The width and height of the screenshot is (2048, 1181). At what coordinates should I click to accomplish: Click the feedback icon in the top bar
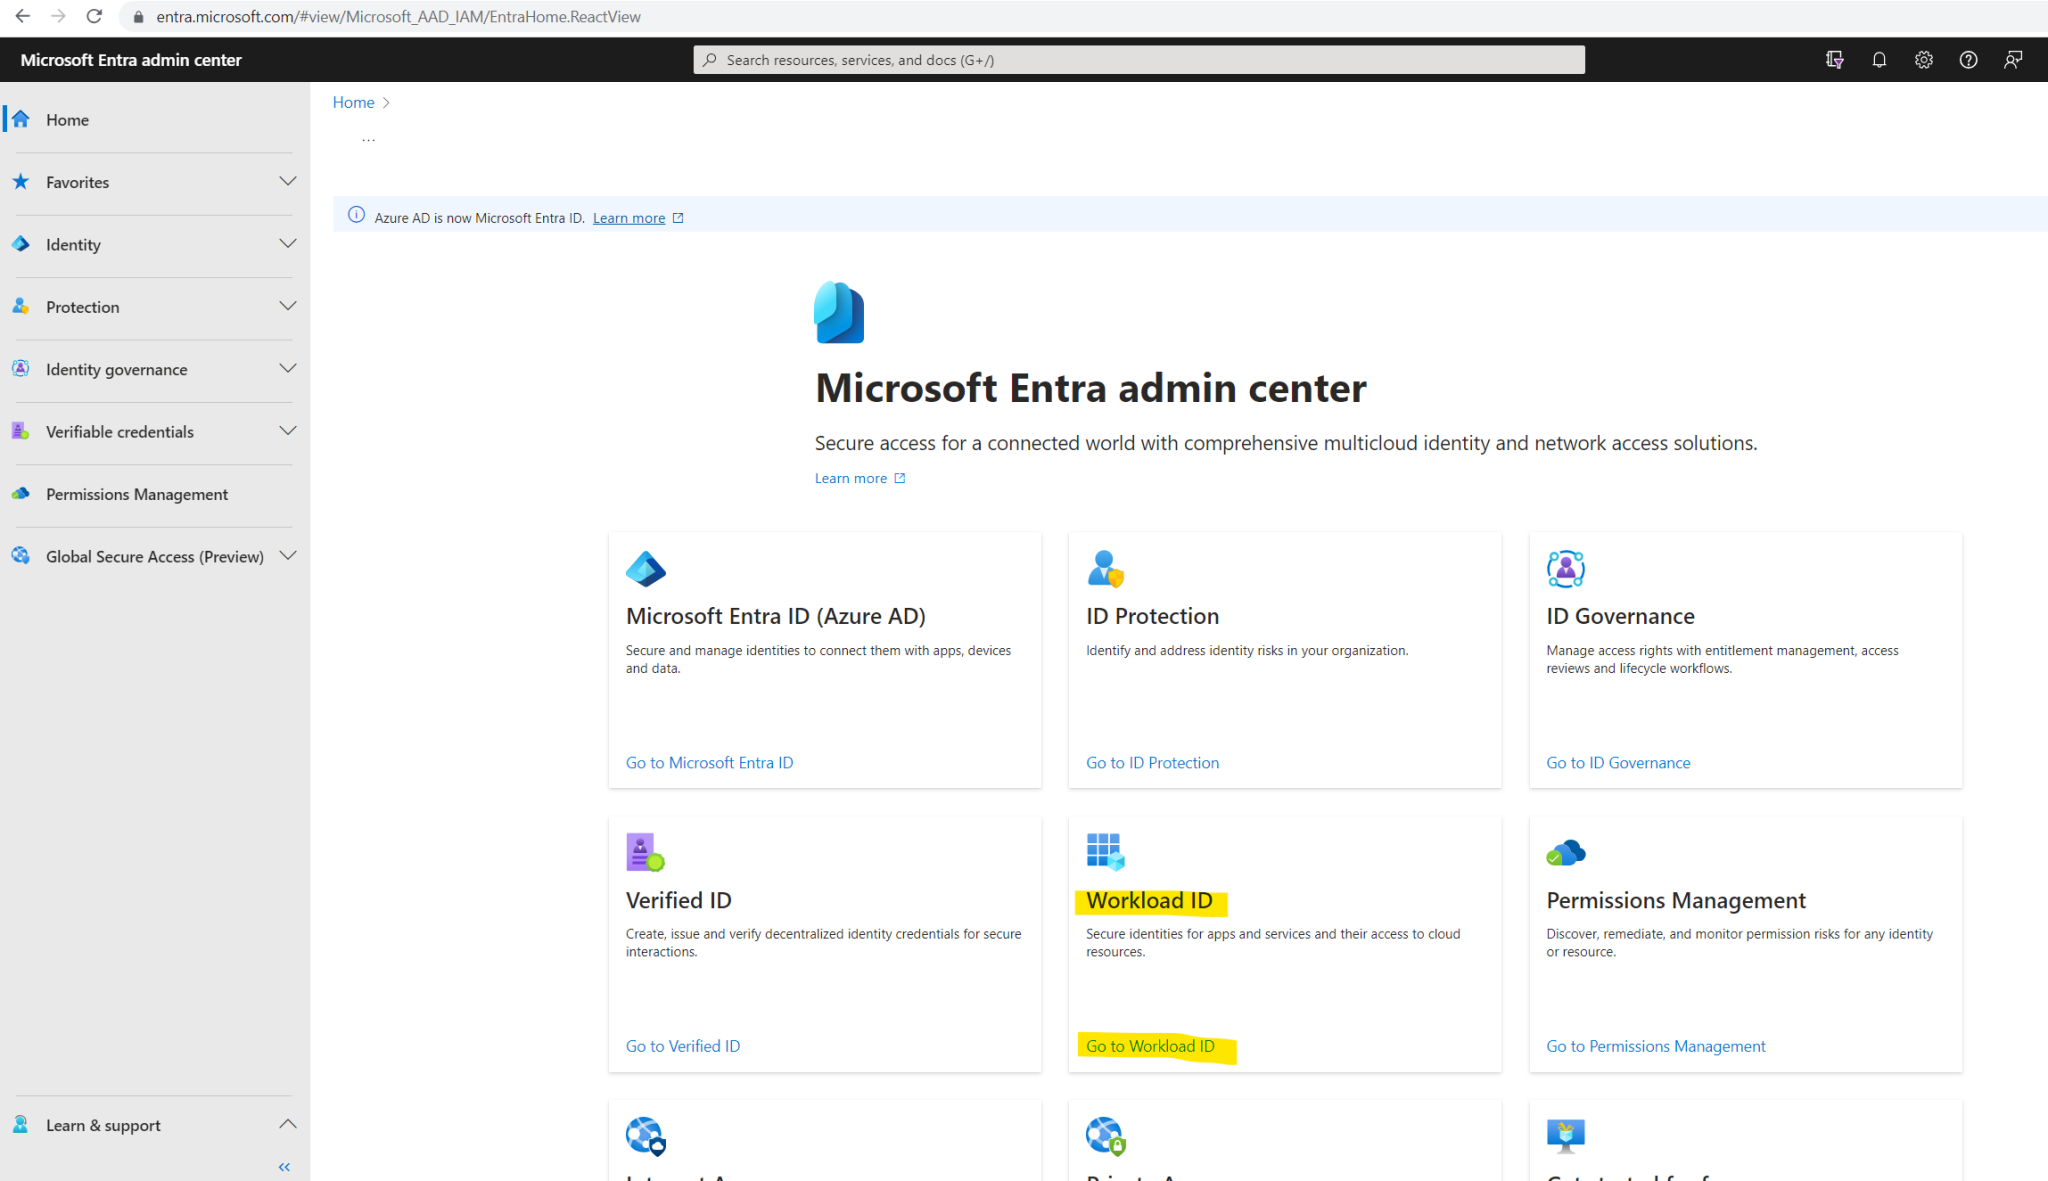(x=2013, y=59)
